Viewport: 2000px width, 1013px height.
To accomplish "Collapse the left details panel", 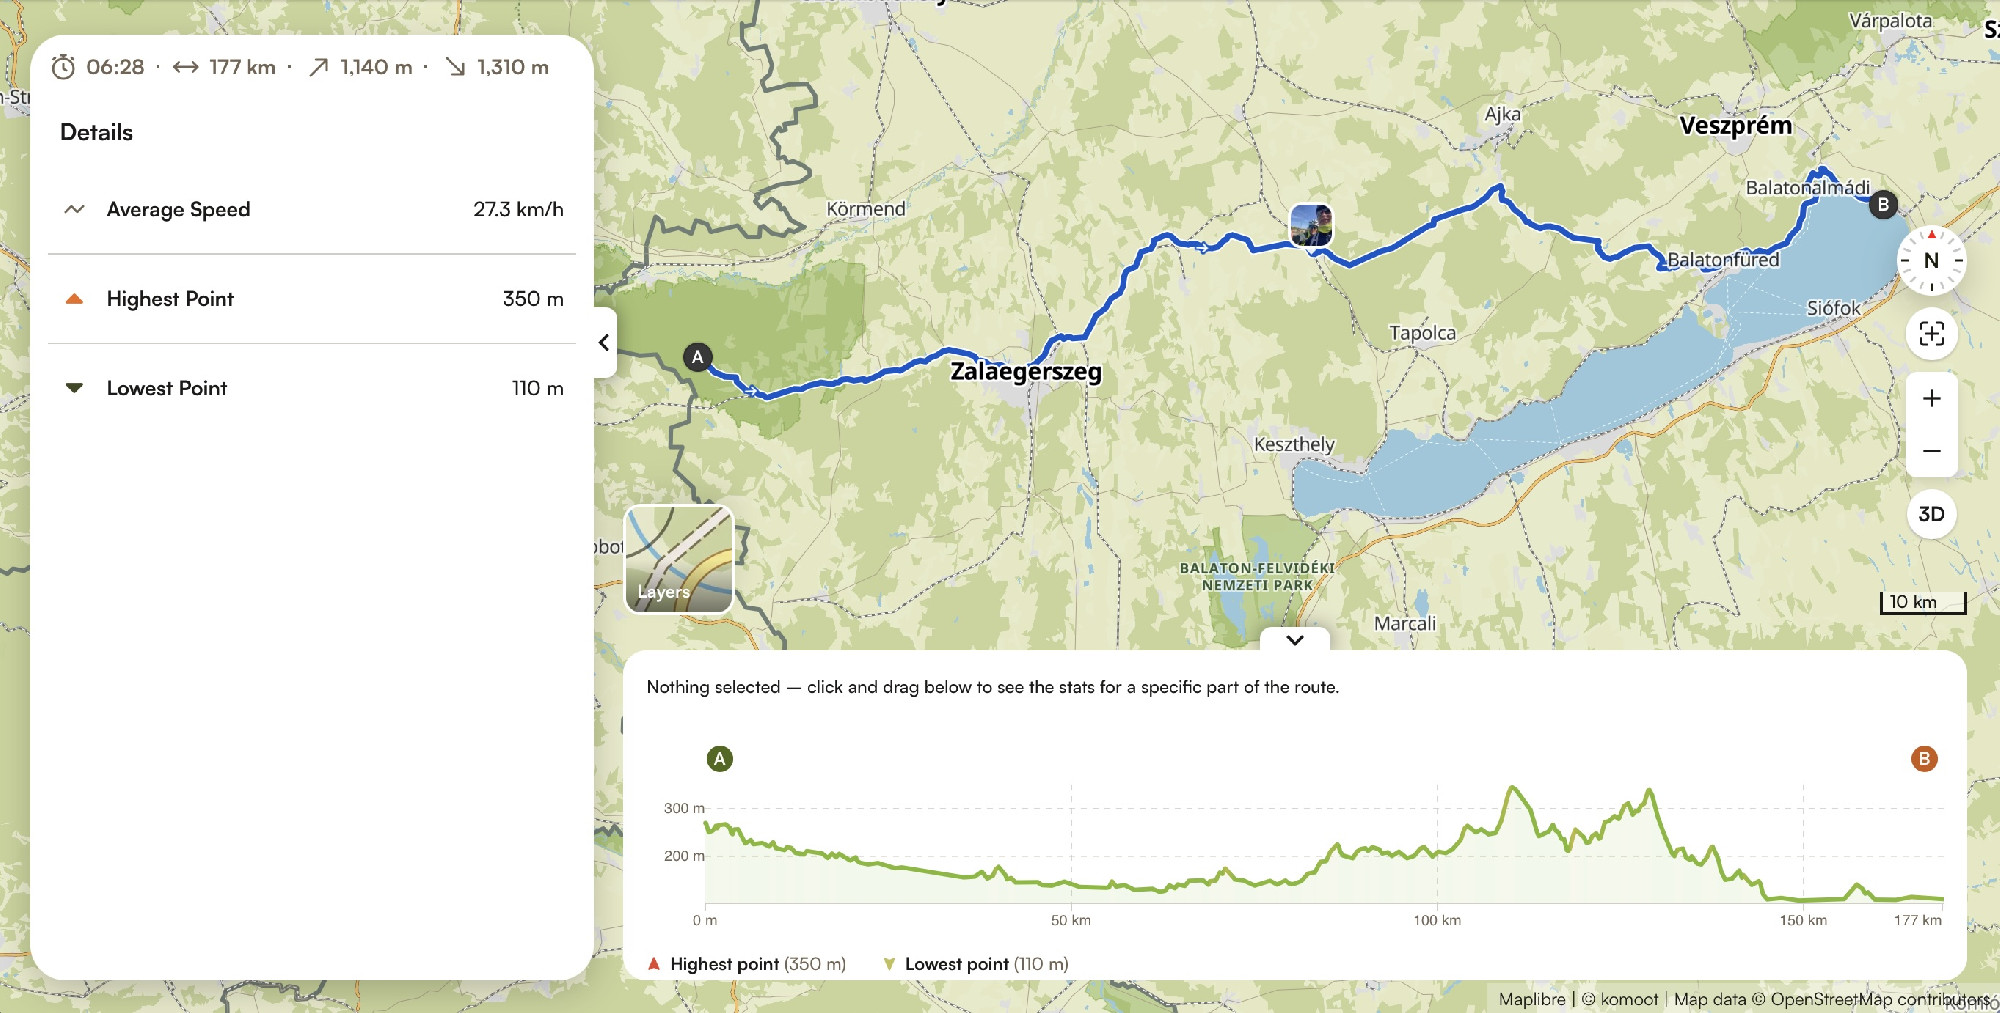I will point(604,343).
